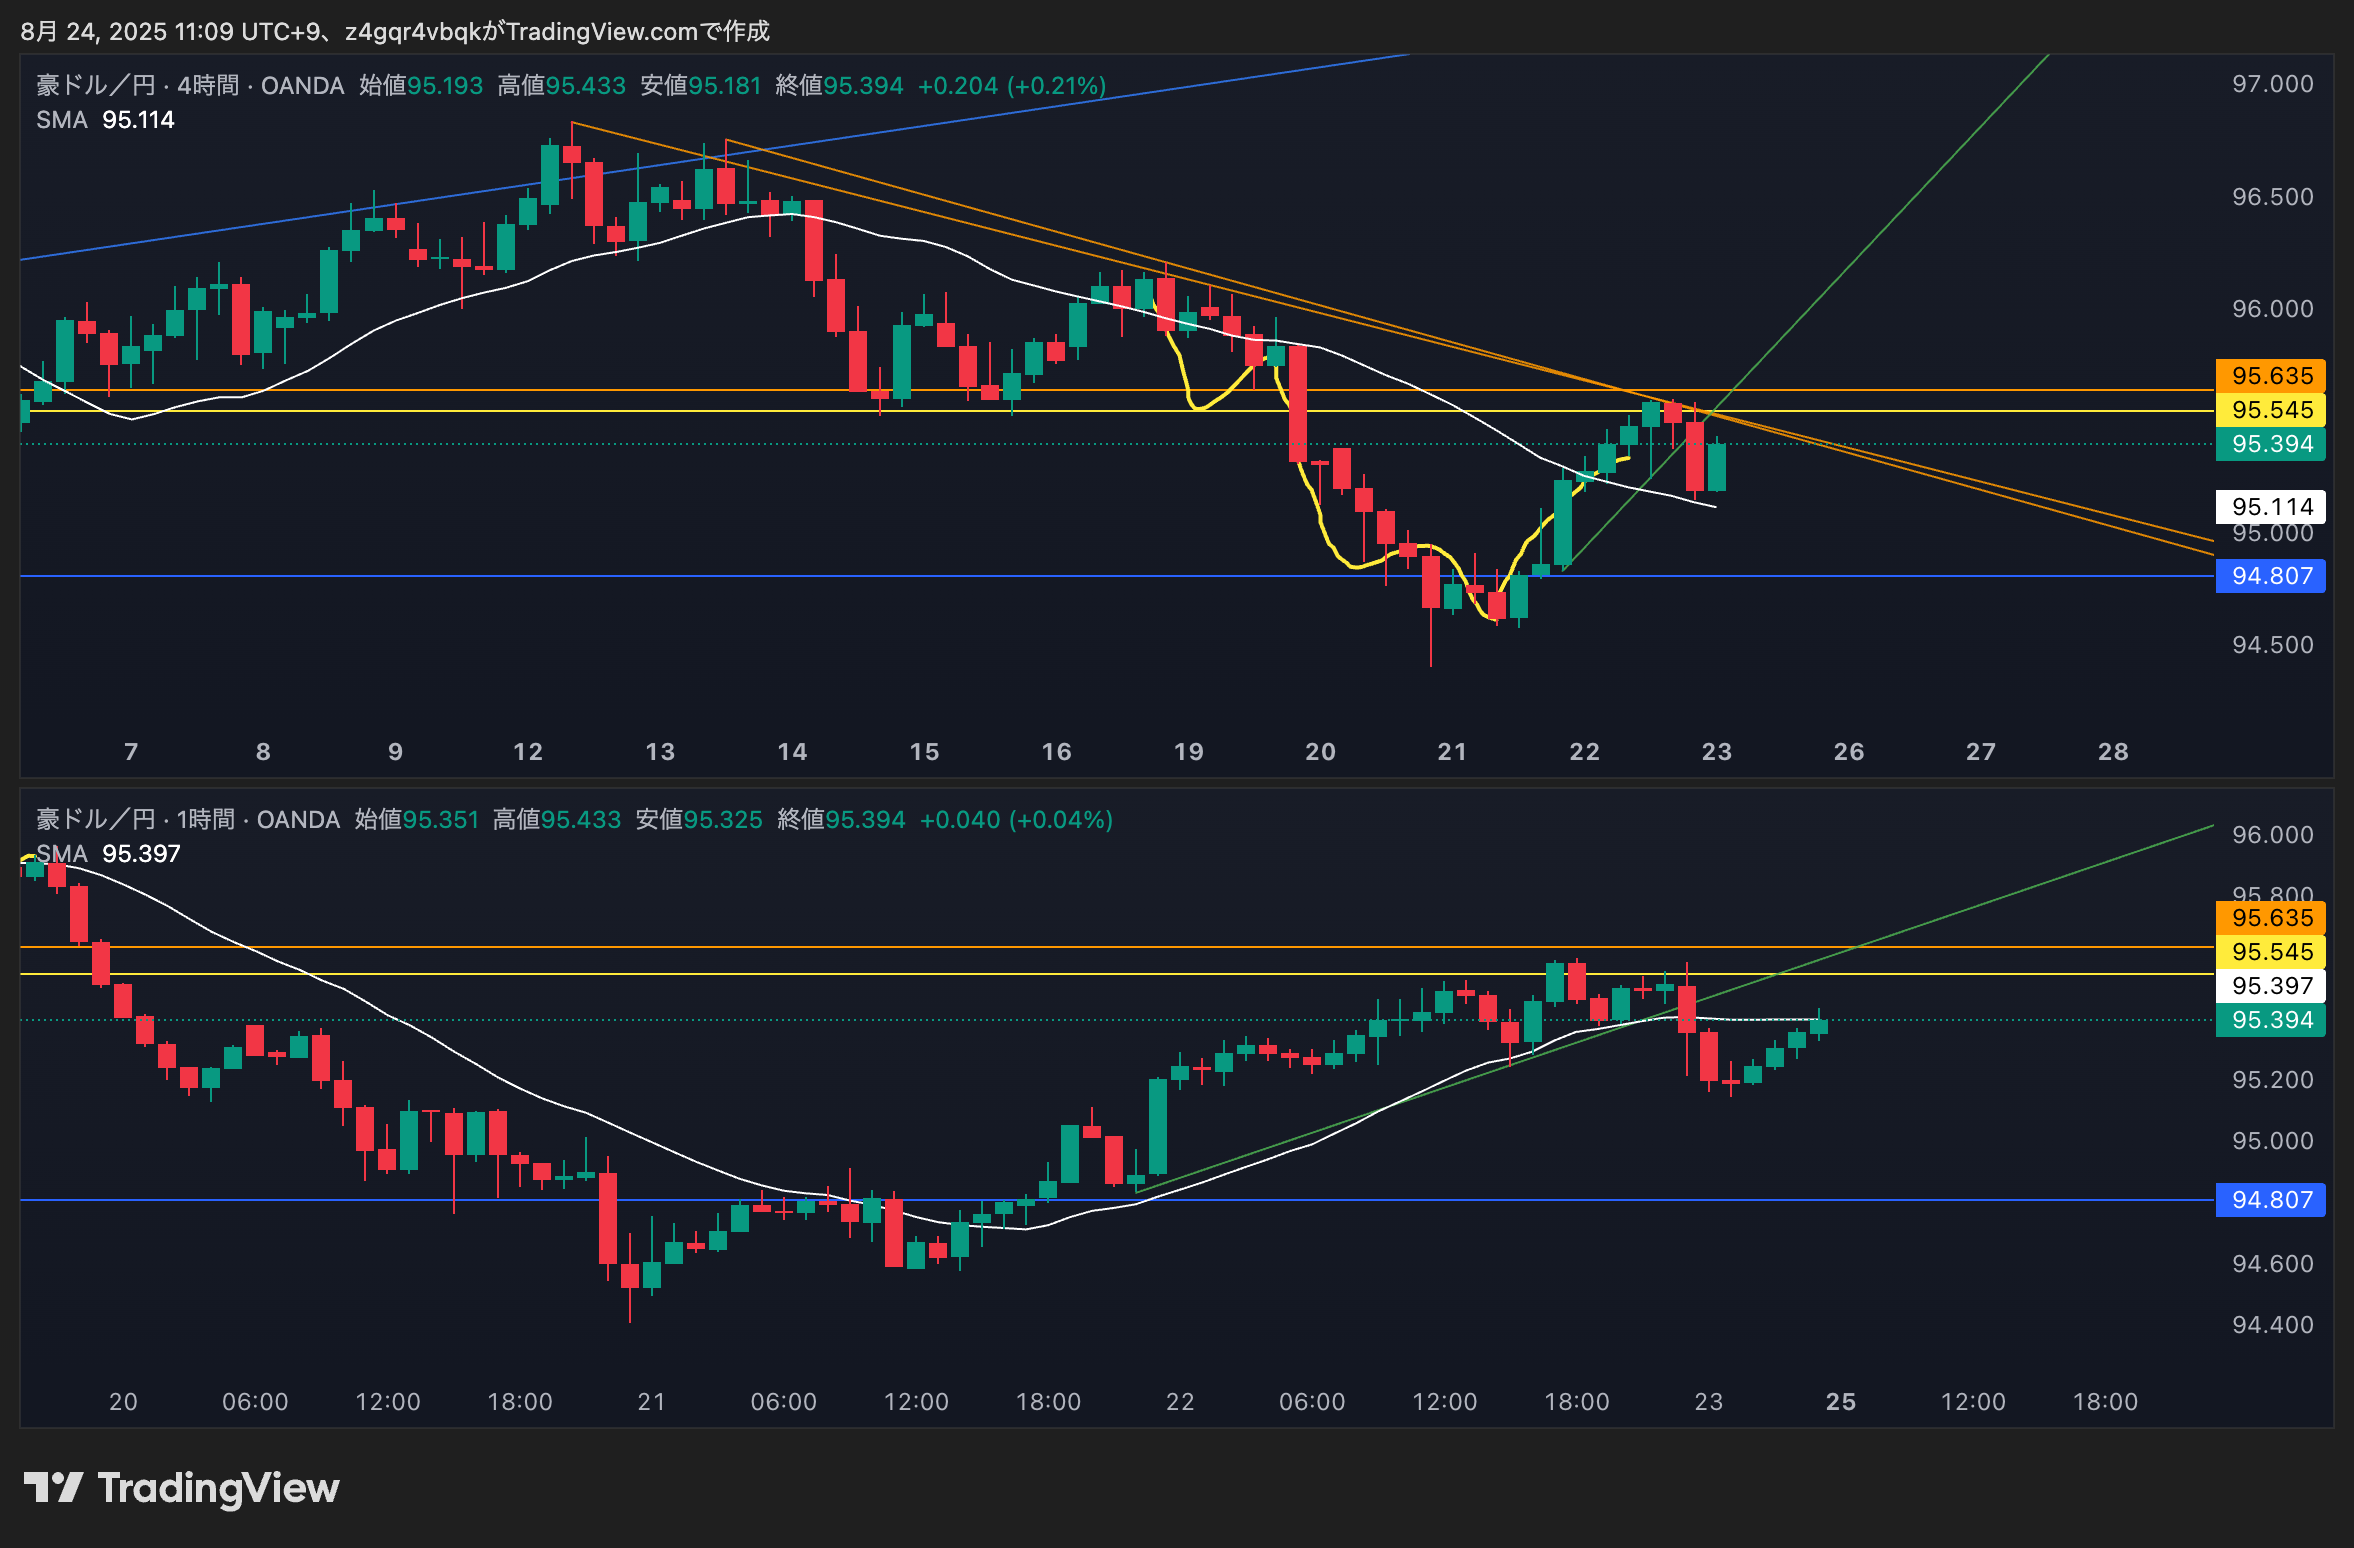Click the orange 95.635 price label in the upper chart
The width and height of the screenshot is (2354, 1548).
click(x=2270, y=376)
